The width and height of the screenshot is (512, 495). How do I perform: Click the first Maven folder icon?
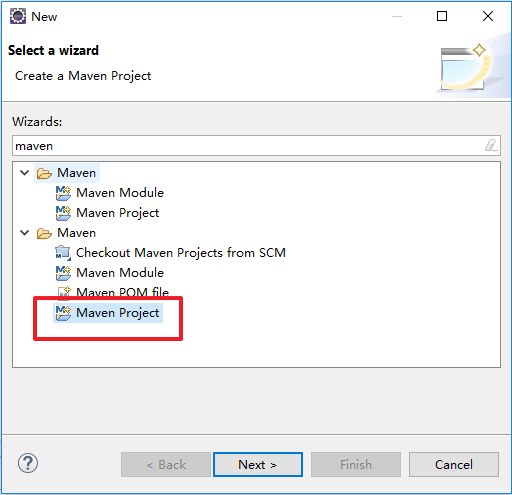point(44,173)
